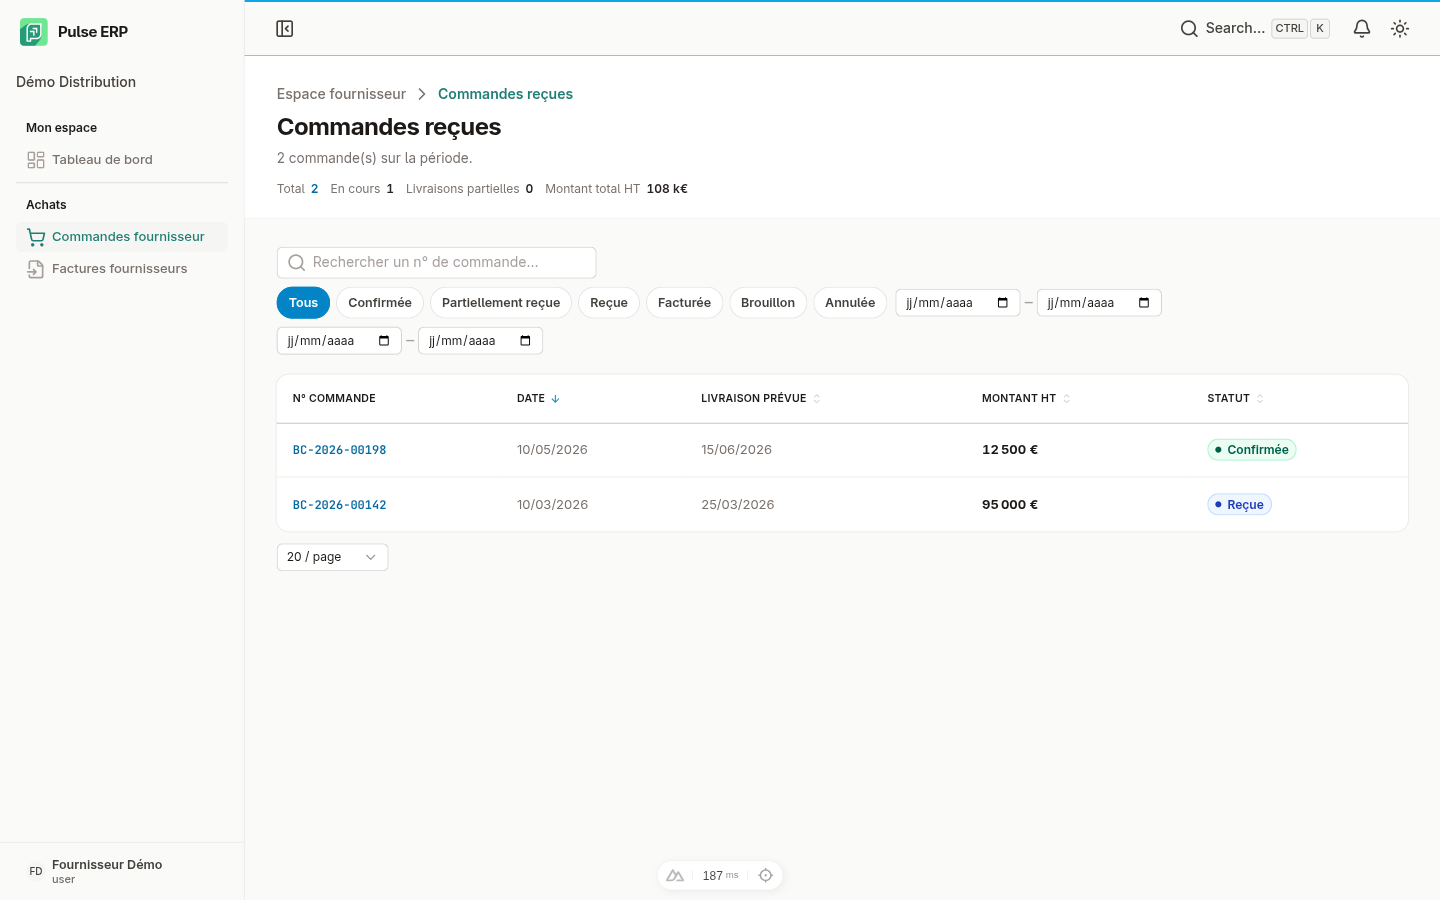Click the Total 2 stat
The image size is (1440, 900).
(x=298, y=189)
